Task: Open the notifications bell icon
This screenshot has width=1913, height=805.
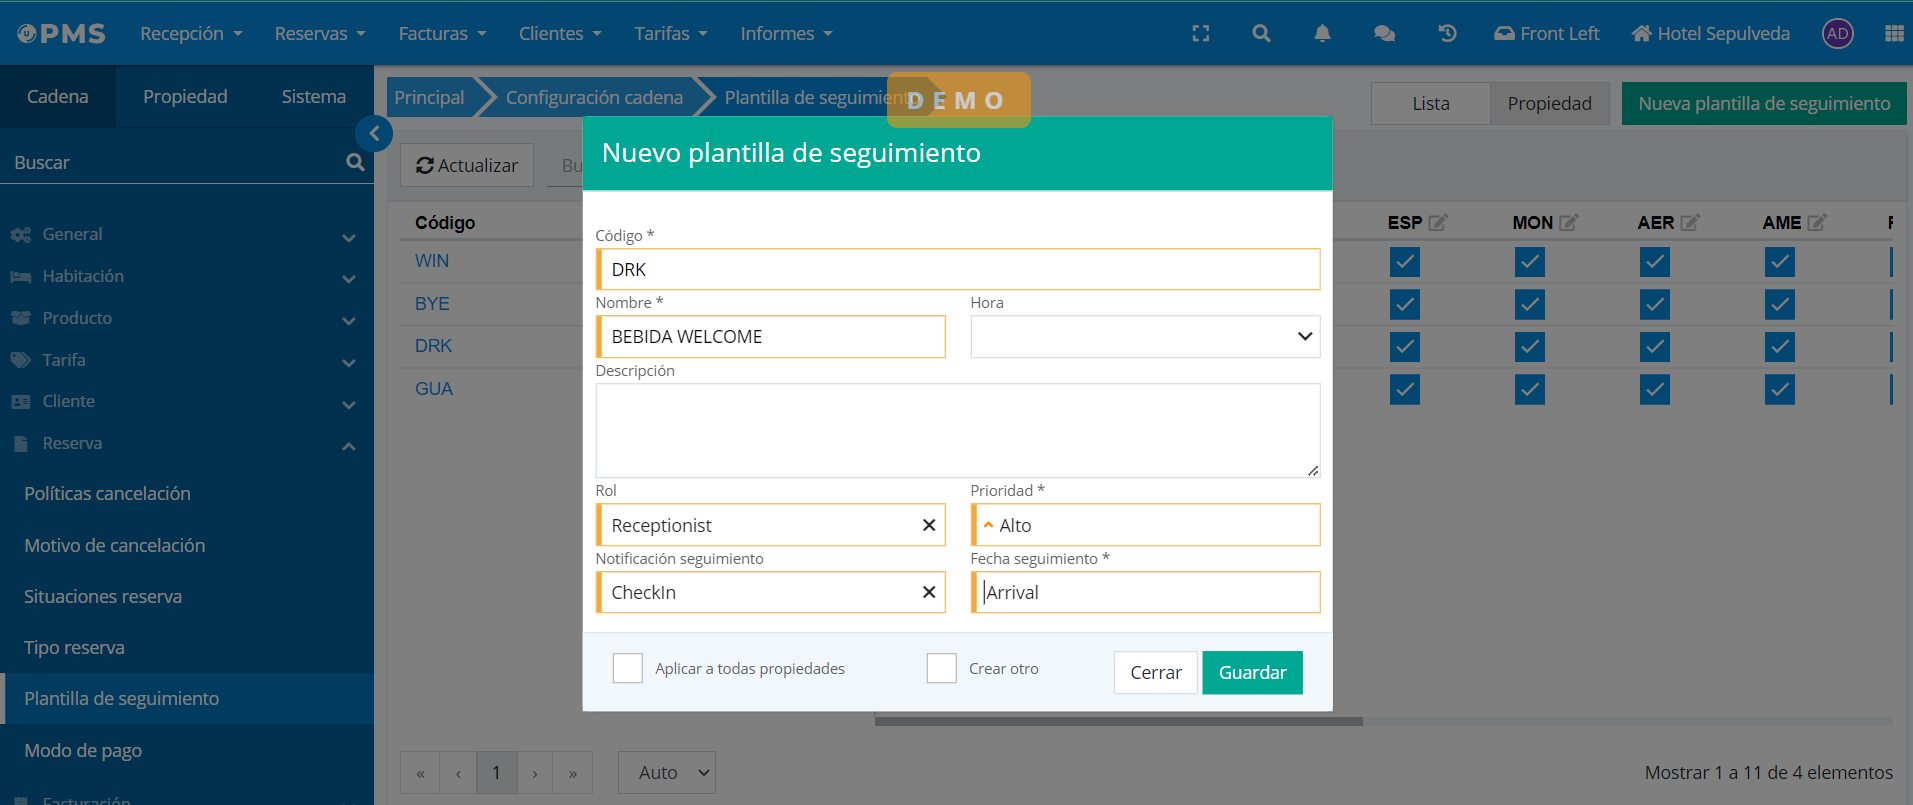Action: click(x=1322, y=34)
